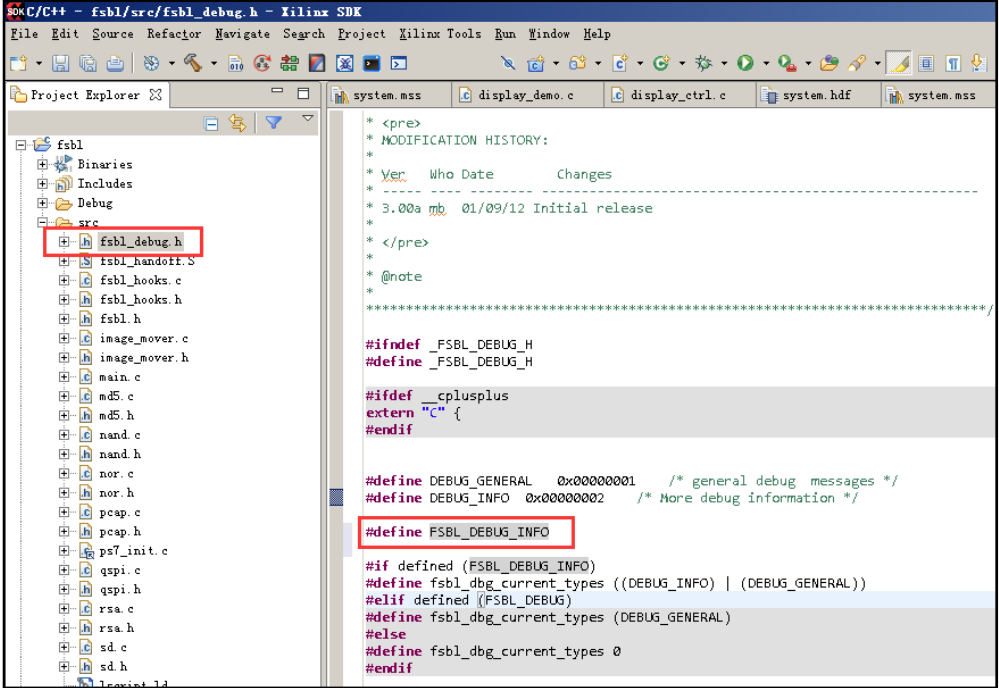
Task: Toggle Skip All Breakpoints icon
Action: pos(508,63)
